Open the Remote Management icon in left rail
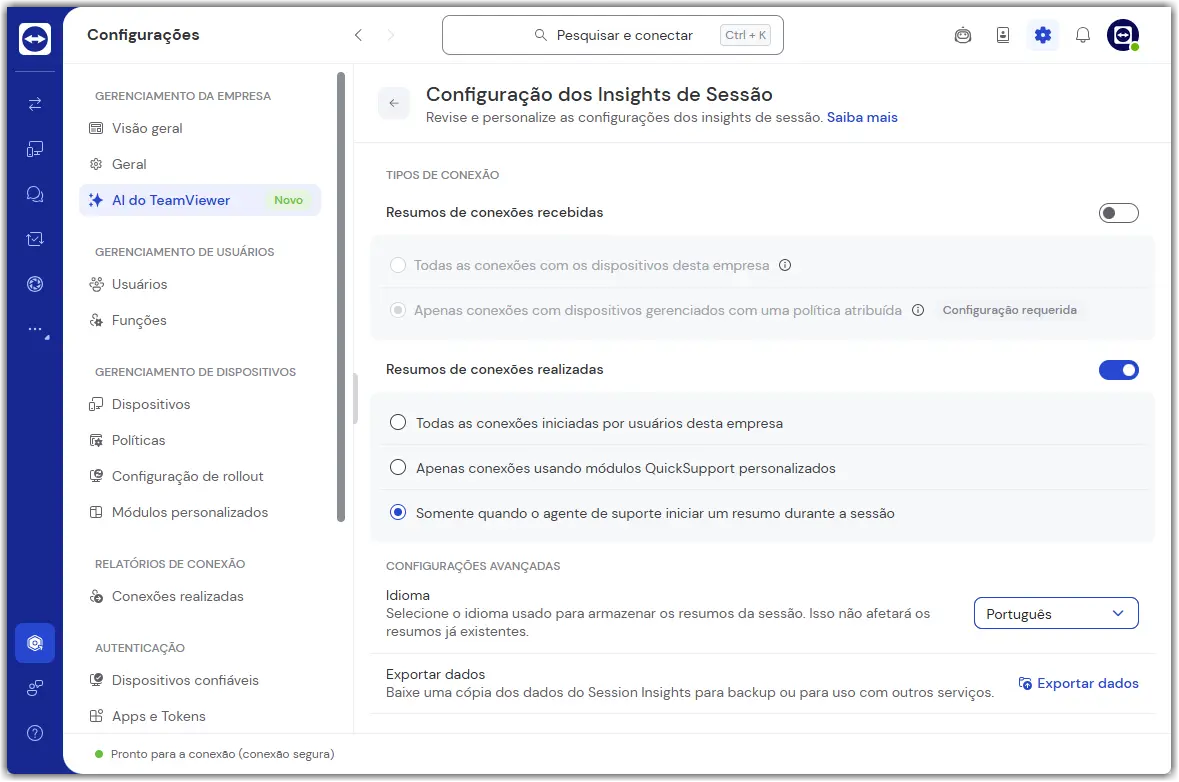 35,239
